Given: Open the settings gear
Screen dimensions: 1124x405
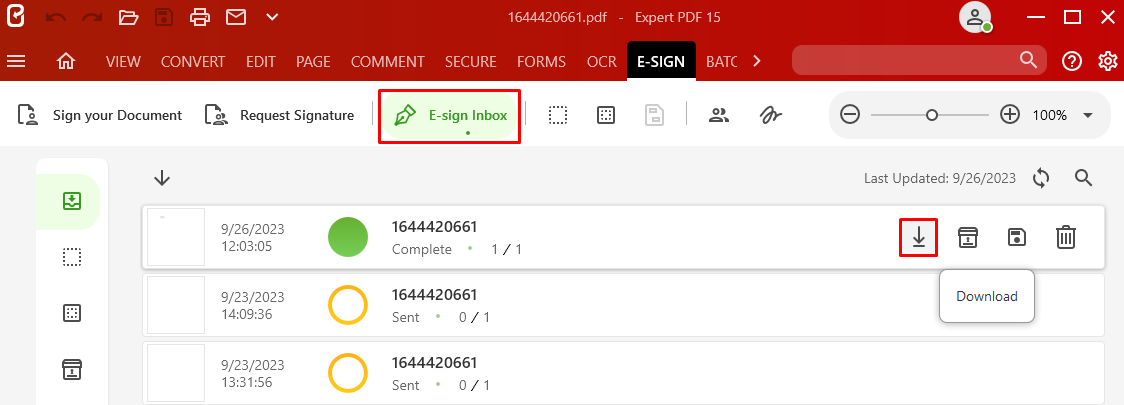Looking at the screenshot, I should coord(1108,62).
